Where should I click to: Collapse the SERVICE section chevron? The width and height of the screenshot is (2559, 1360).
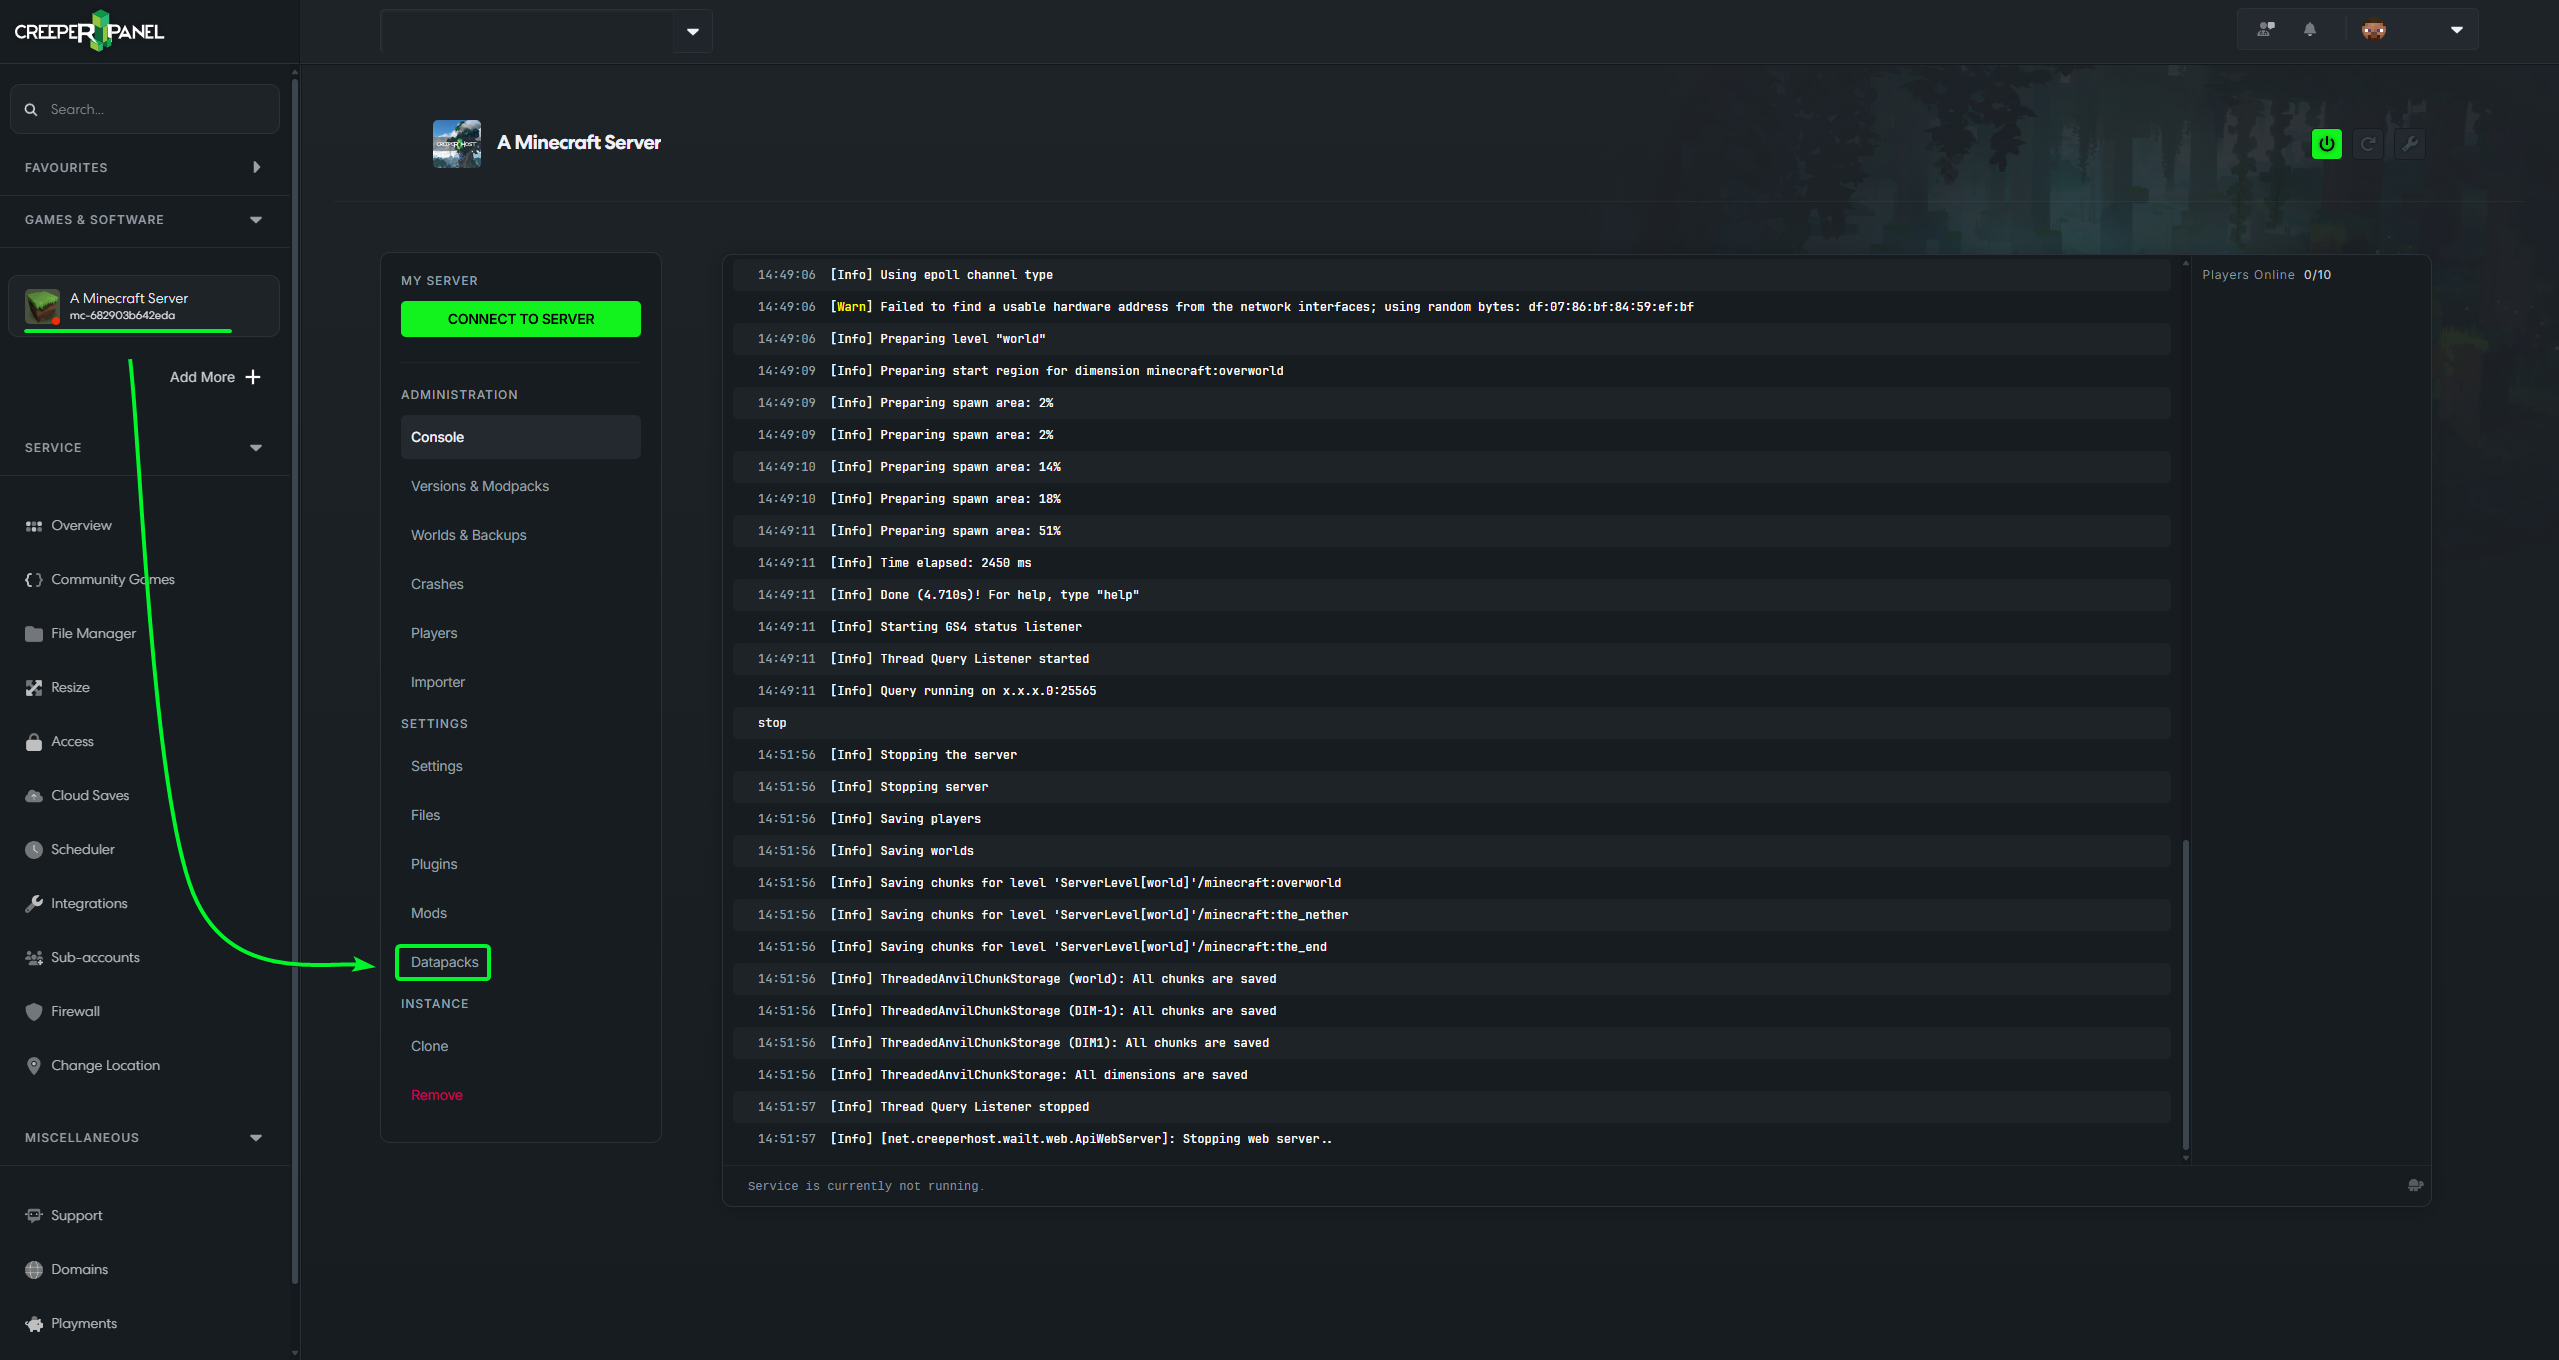click(255, 447)
